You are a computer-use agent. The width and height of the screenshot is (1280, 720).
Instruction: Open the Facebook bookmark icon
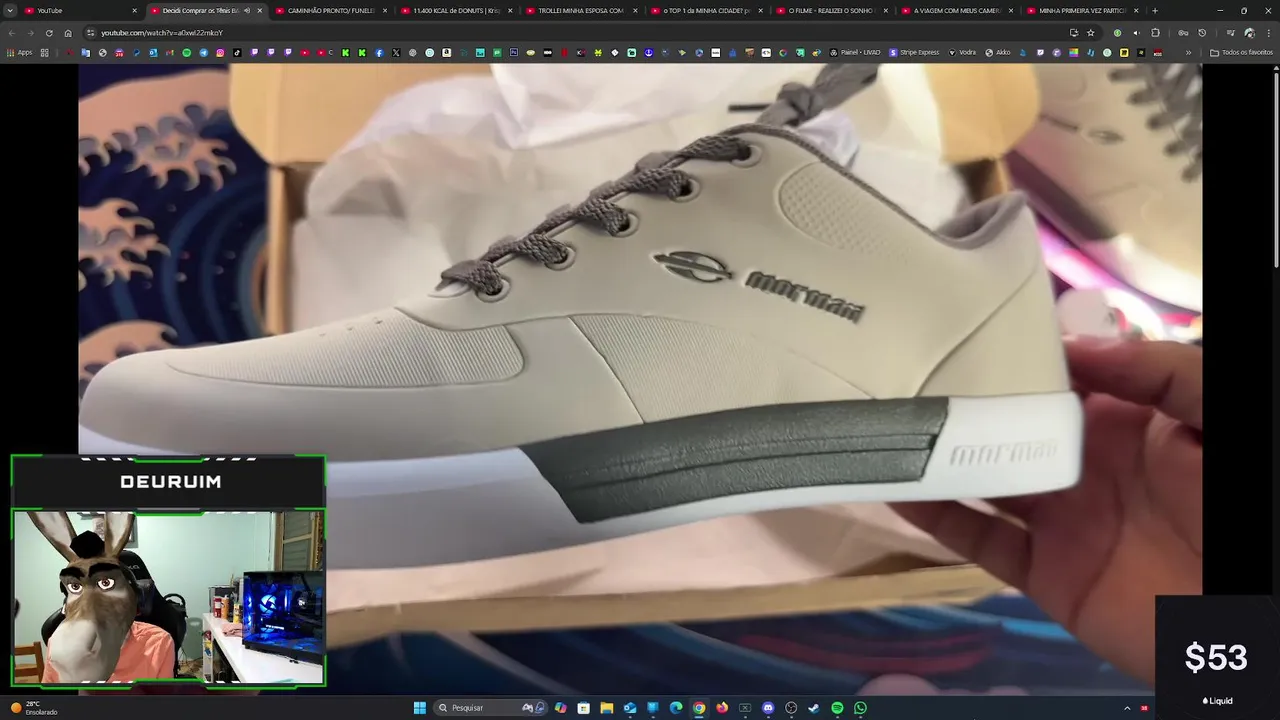pos(379,52)
